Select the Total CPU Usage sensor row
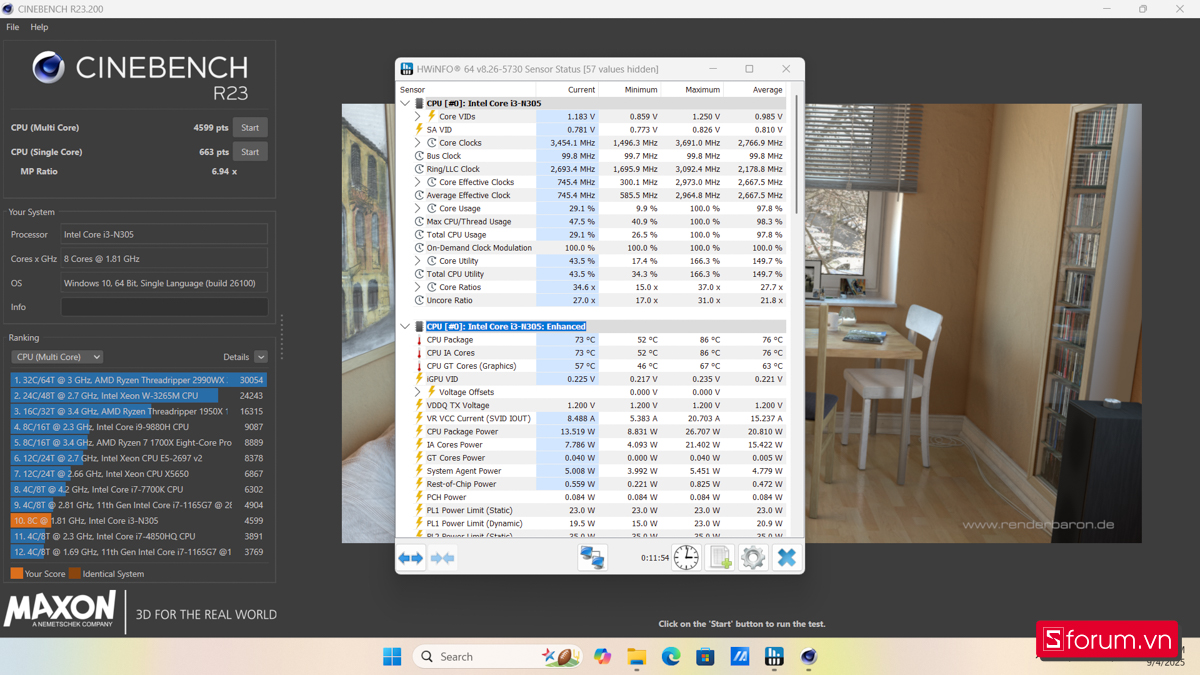Image resolution: width=1200 pixels, height=675 pixels. pos(592,235)
